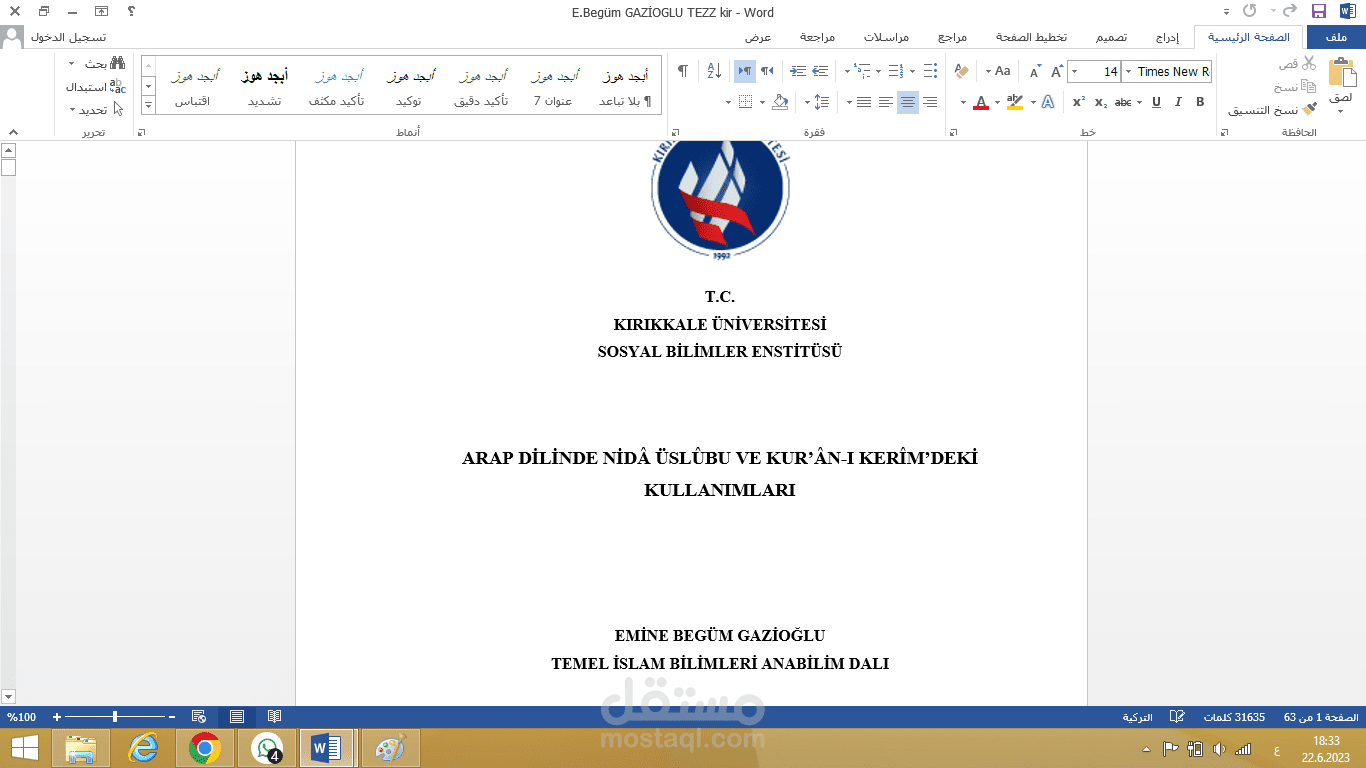Apply the No Spacing (بلا تباعد) style
The width and height of the screenshot is (1366, 768).
point(625,86)
